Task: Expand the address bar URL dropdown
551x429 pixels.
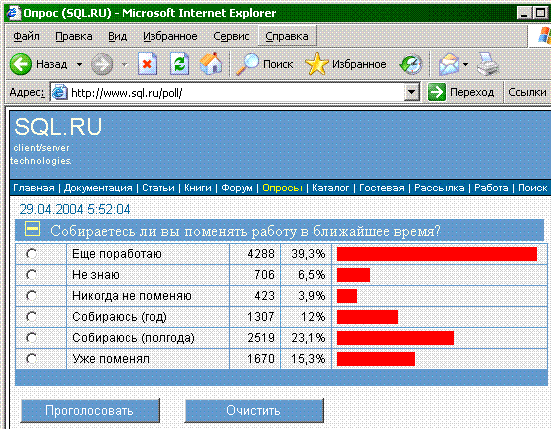Action: [x=411, y=93]
